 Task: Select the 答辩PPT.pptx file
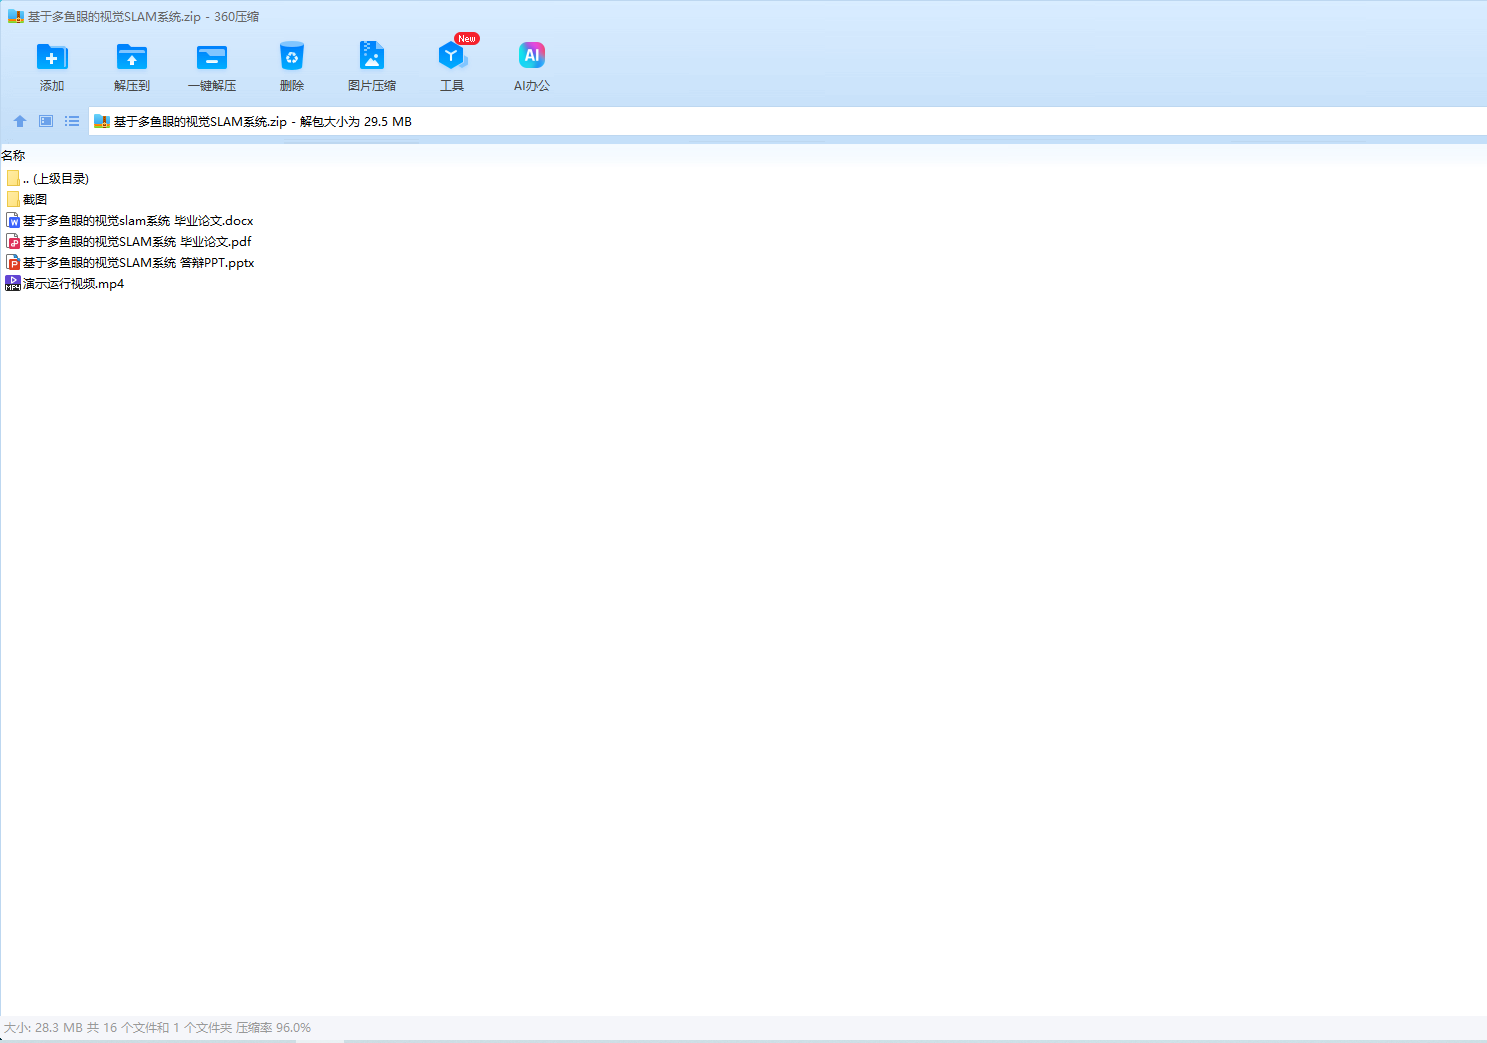point(139,263)
